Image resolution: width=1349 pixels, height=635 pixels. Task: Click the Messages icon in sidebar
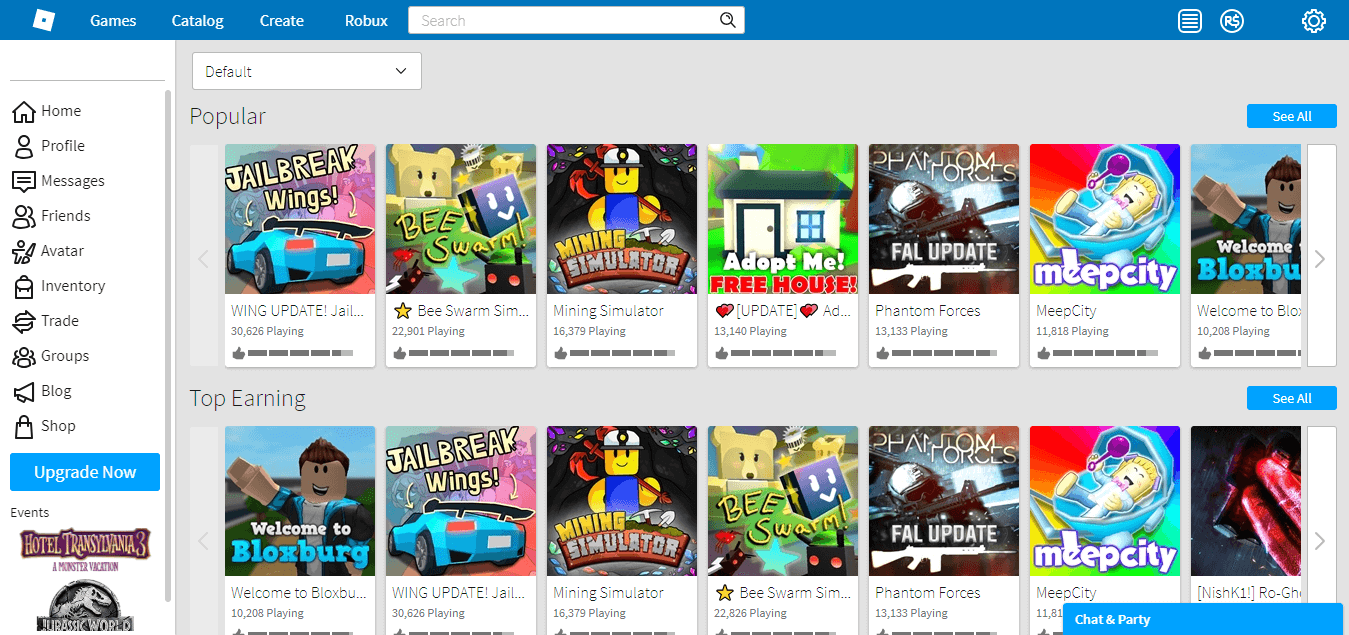click(23, 181)
